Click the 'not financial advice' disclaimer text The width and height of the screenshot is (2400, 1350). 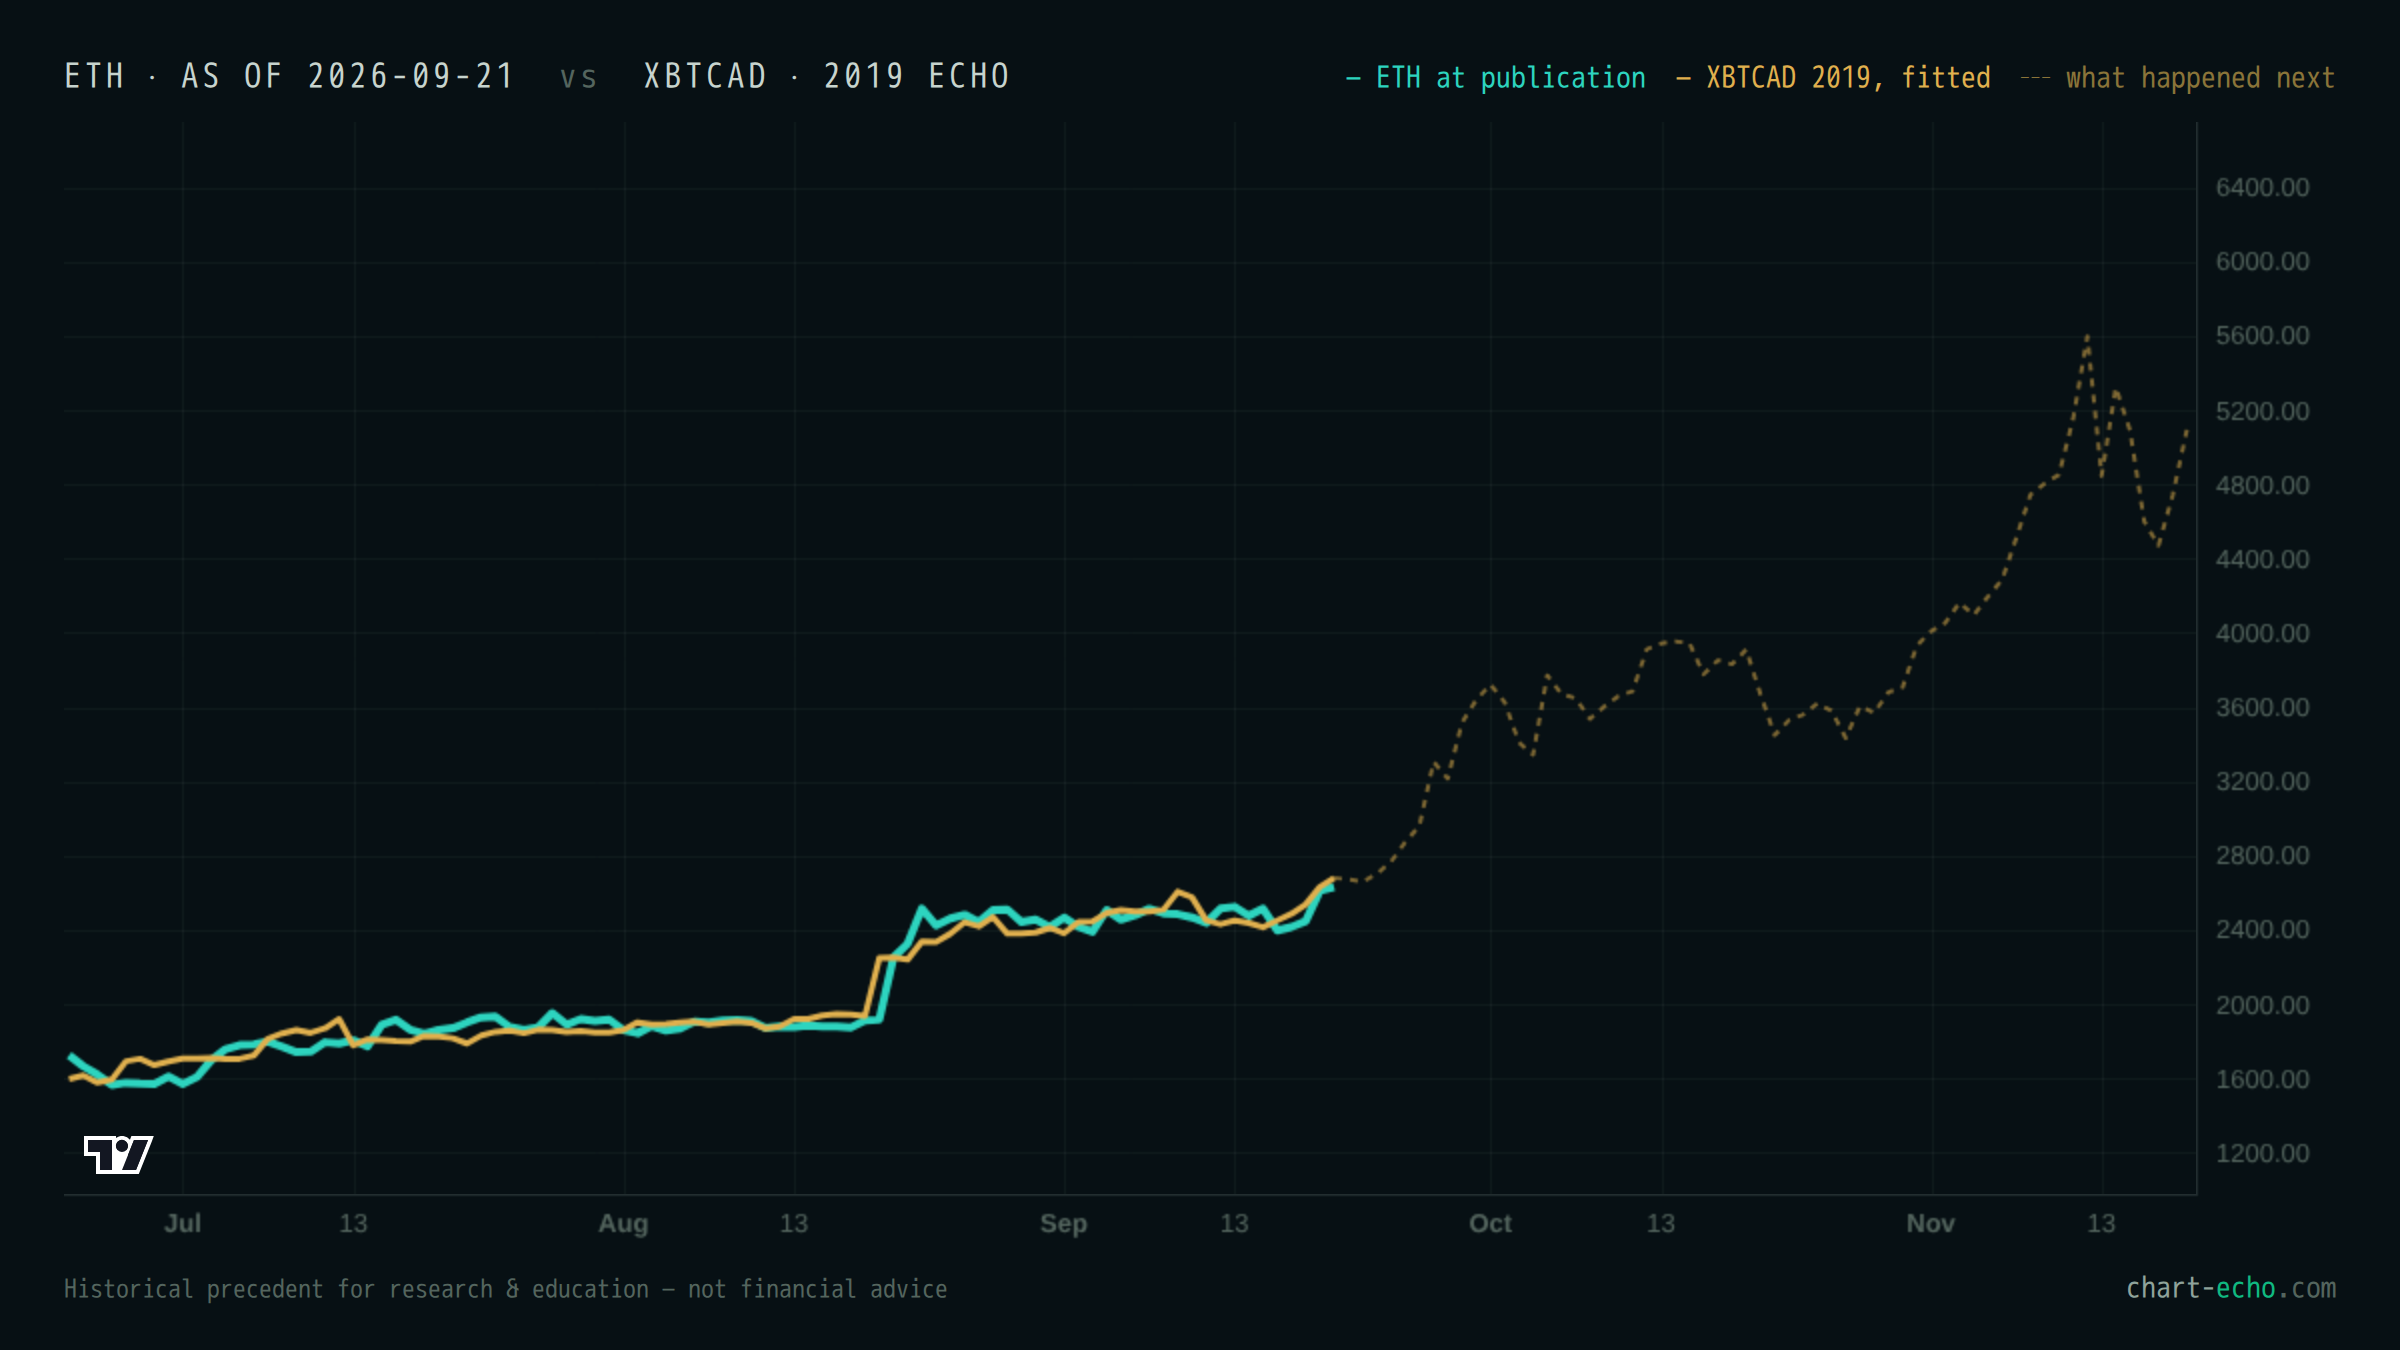(817, 1289)
